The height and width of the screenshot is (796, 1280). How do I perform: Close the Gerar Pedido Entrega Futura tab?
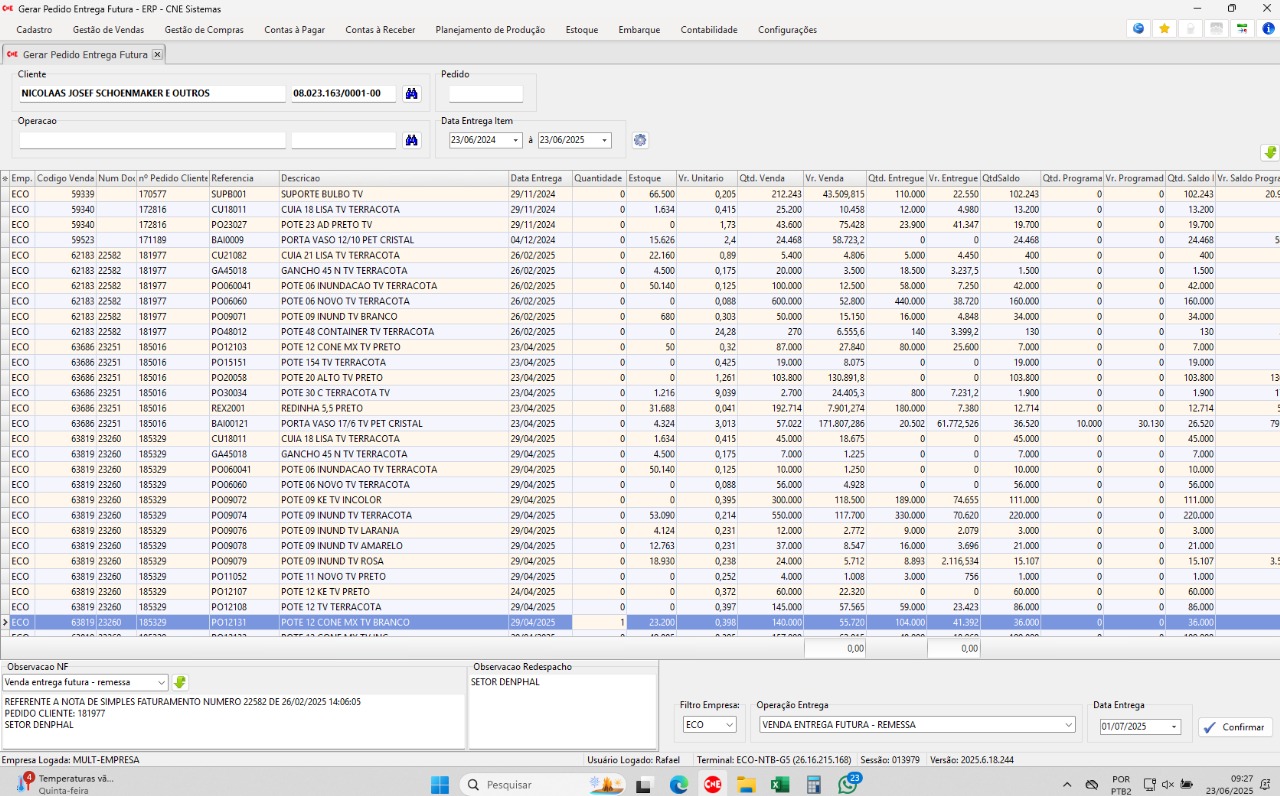pyautogui.click(x=157, y=54)
